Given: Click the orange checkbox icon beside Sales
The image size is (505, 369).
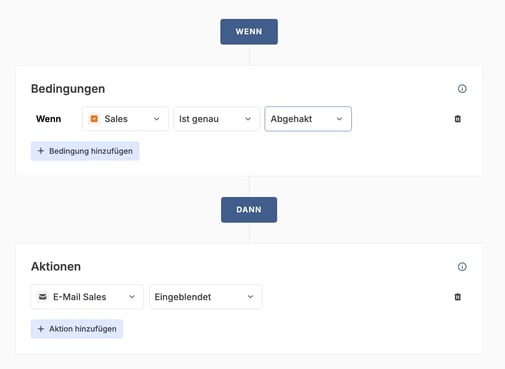Looking at the screenshot, I should click(94, 119).
